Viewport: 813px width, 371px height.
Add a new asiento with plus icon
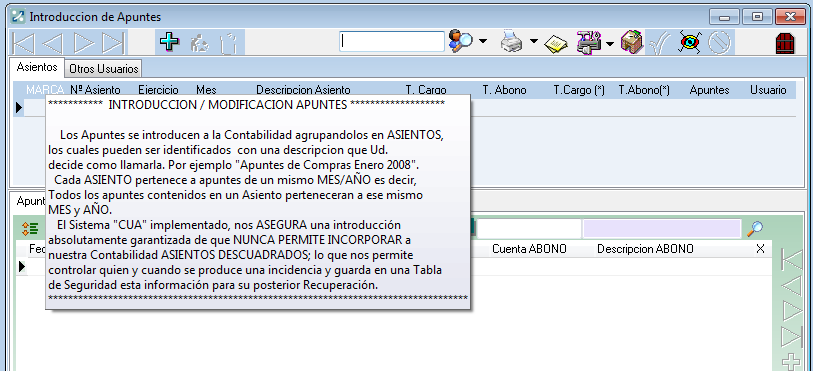pos(170,42)
